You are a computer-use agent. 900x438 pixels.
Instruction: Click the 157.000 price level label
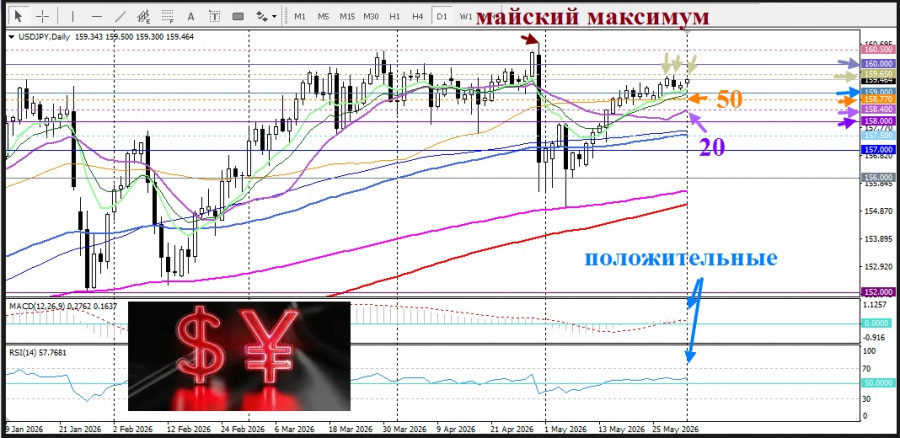pyautogui.click(x=878, y=149)
